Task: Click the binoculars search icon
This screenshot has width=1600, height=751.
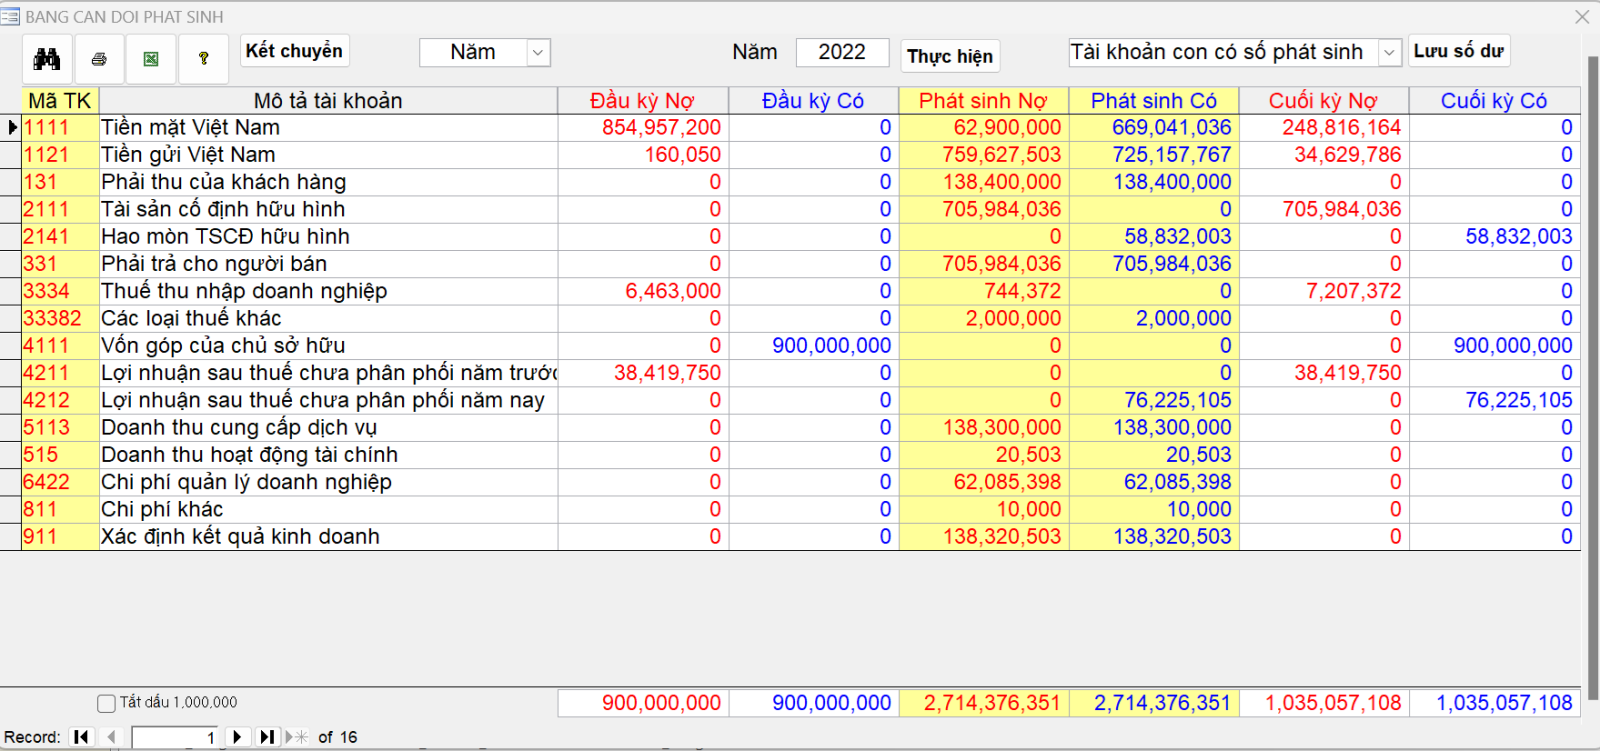Action: pos(47,59)
